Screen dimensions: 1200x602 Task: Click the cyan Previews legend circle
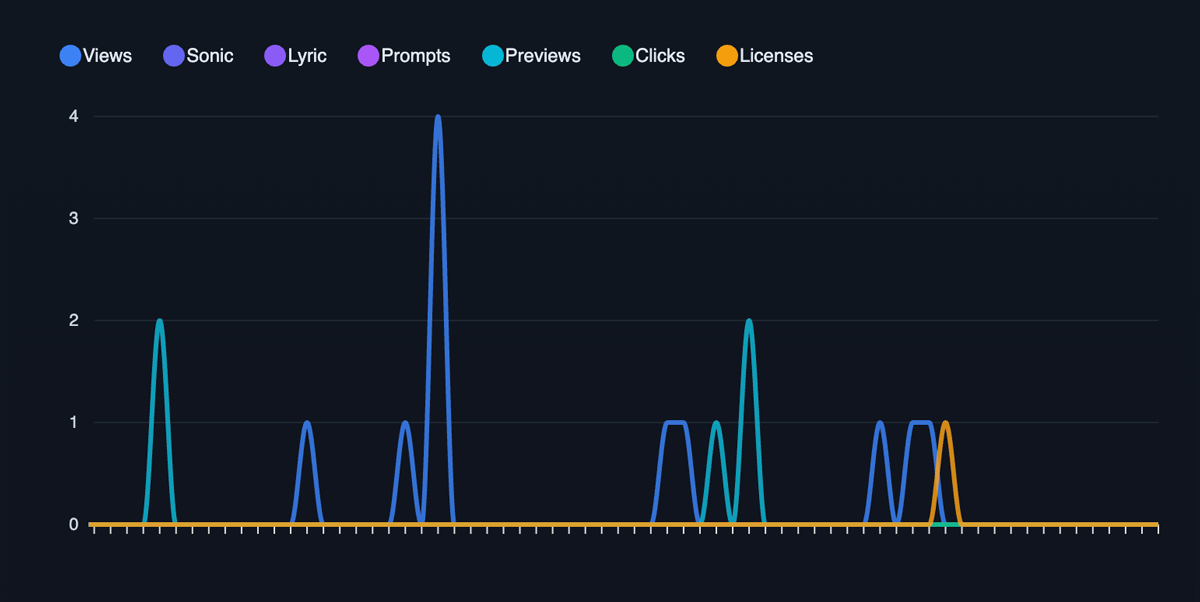click(492, 56)
